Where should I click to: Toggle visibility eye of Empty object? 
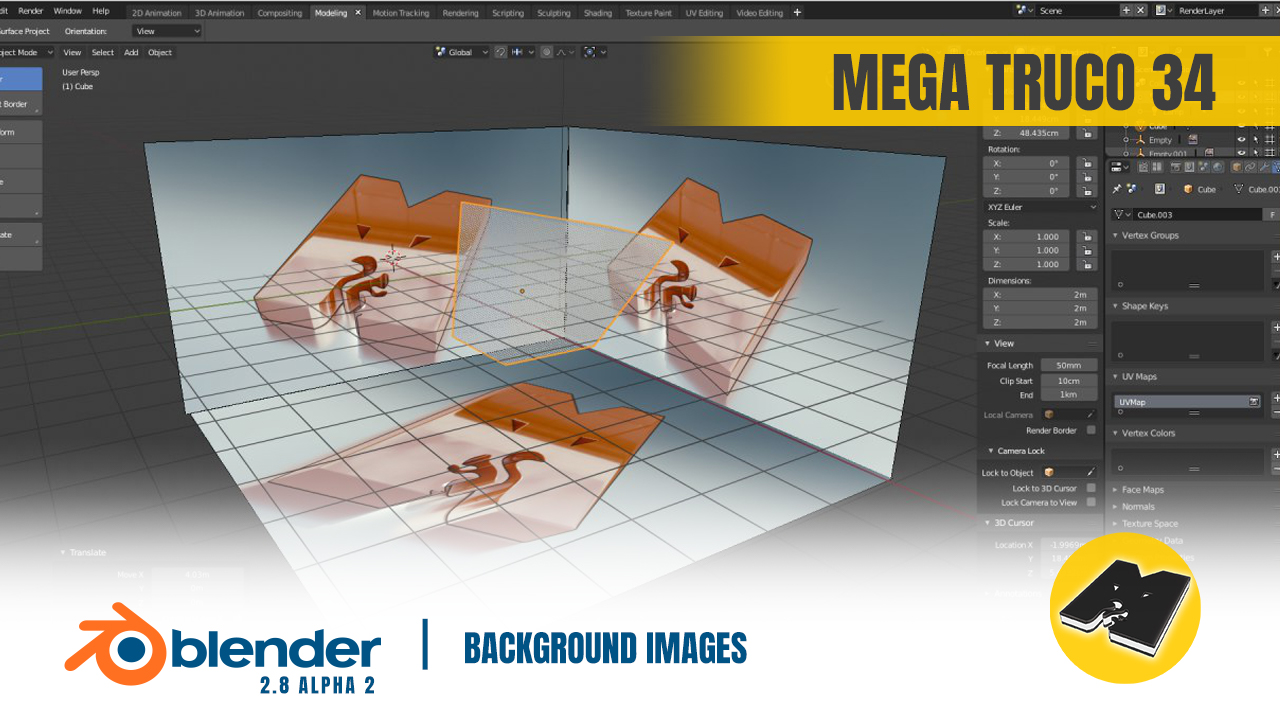(x=1241, y=140)
